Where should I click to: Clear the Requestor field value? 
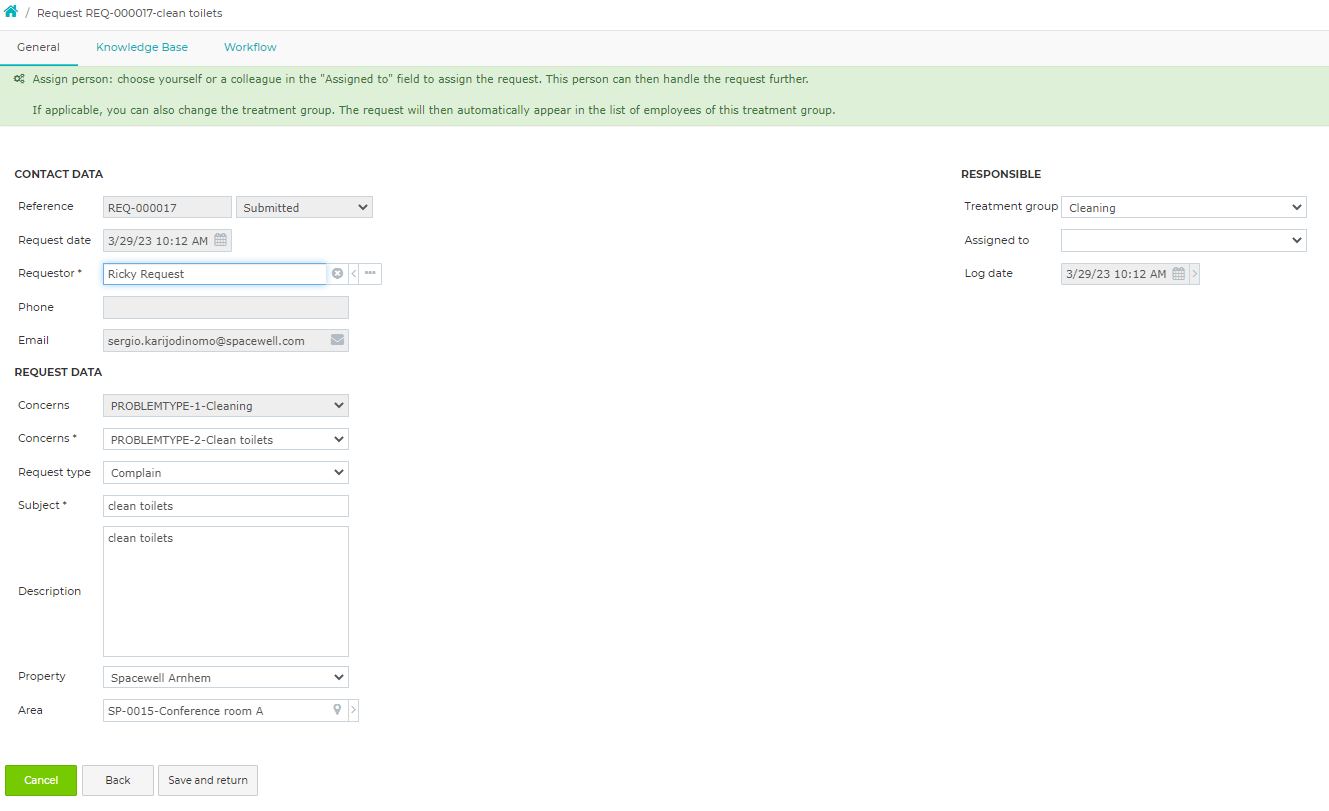click(x=337, y=274)
